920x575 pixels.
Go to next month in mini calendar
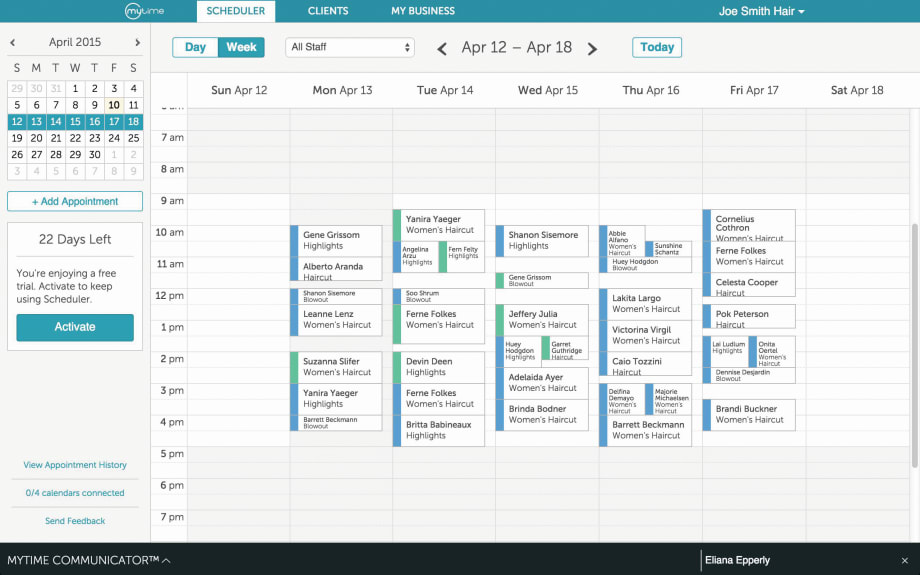137,42
